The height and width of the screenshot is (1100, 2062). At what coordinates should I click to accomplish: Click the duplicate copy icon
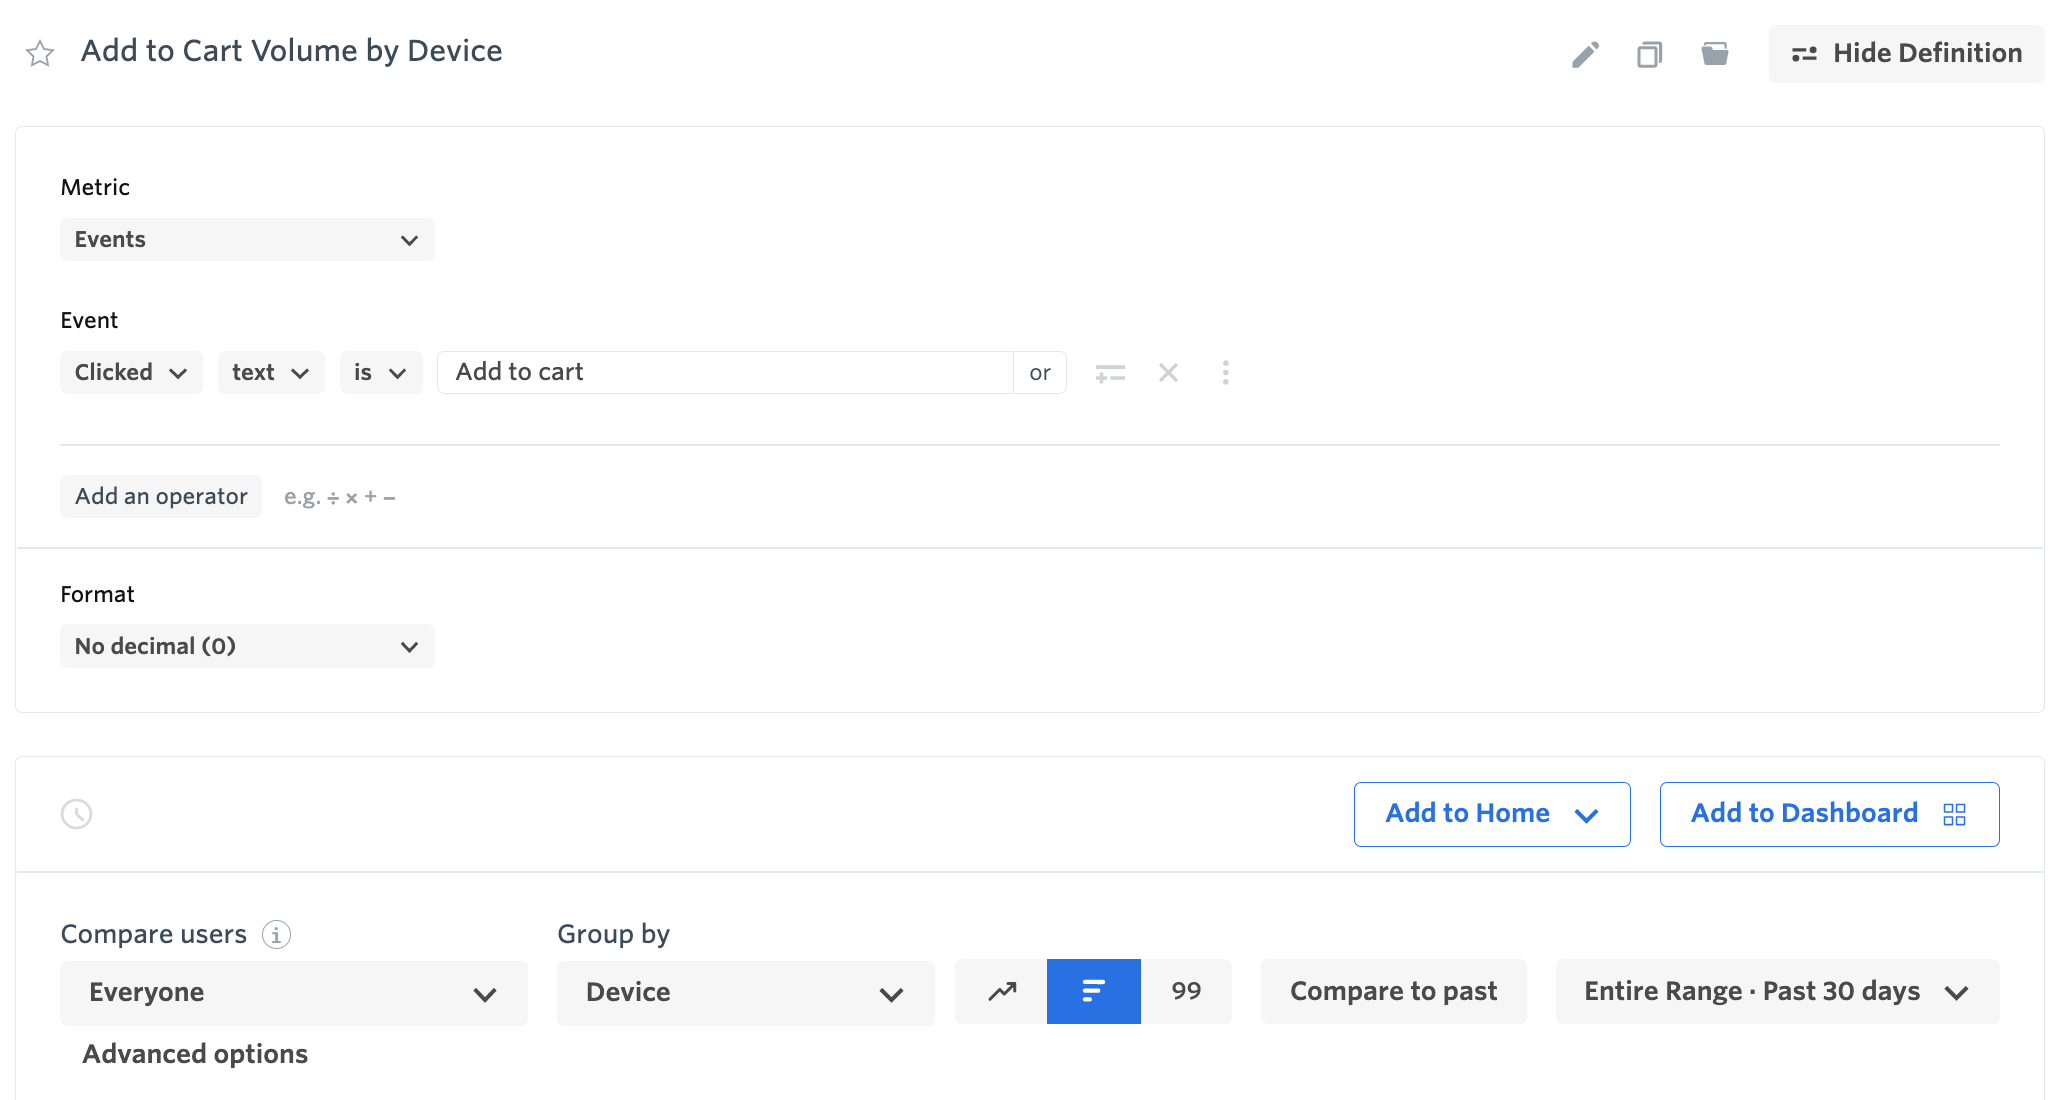pyautogui.click(x=1649, y=54)
